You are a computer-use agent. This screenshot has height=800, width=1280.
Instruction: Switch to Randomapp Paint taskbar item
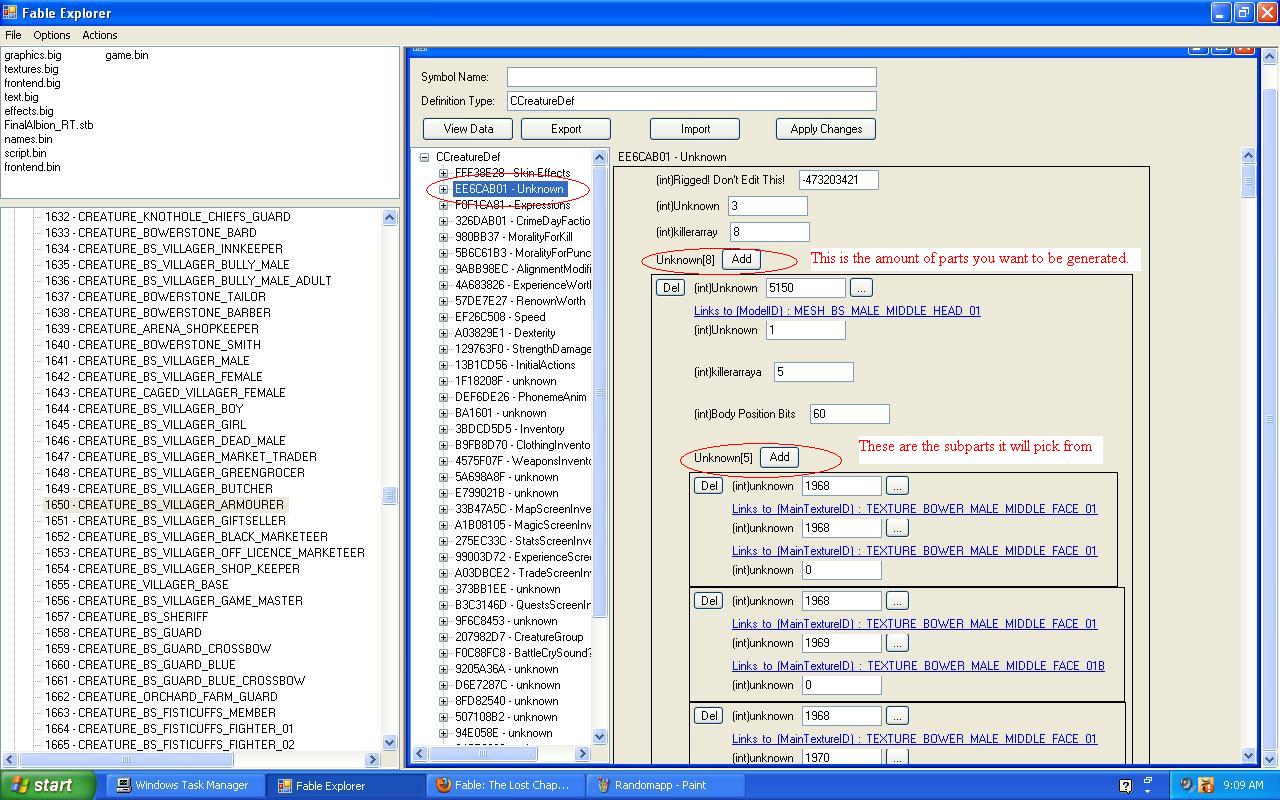pos(656,785)
